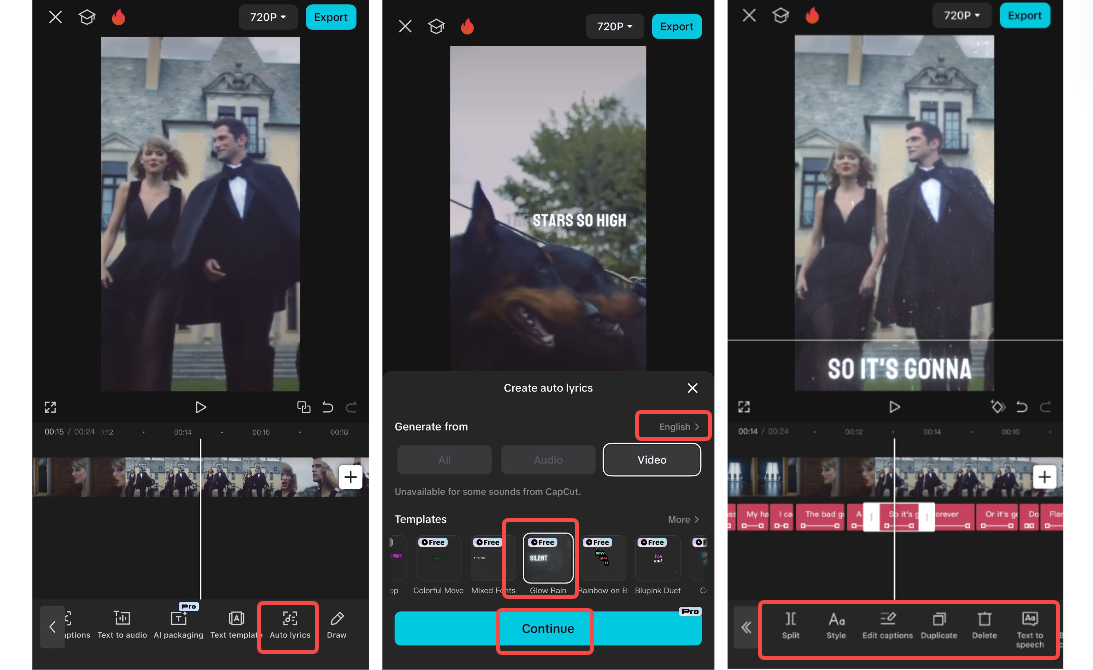This screenshot has height=670, width=1093.
Task: Tap the selected 'So it's g' caption clip
Action: pos(899,517)
